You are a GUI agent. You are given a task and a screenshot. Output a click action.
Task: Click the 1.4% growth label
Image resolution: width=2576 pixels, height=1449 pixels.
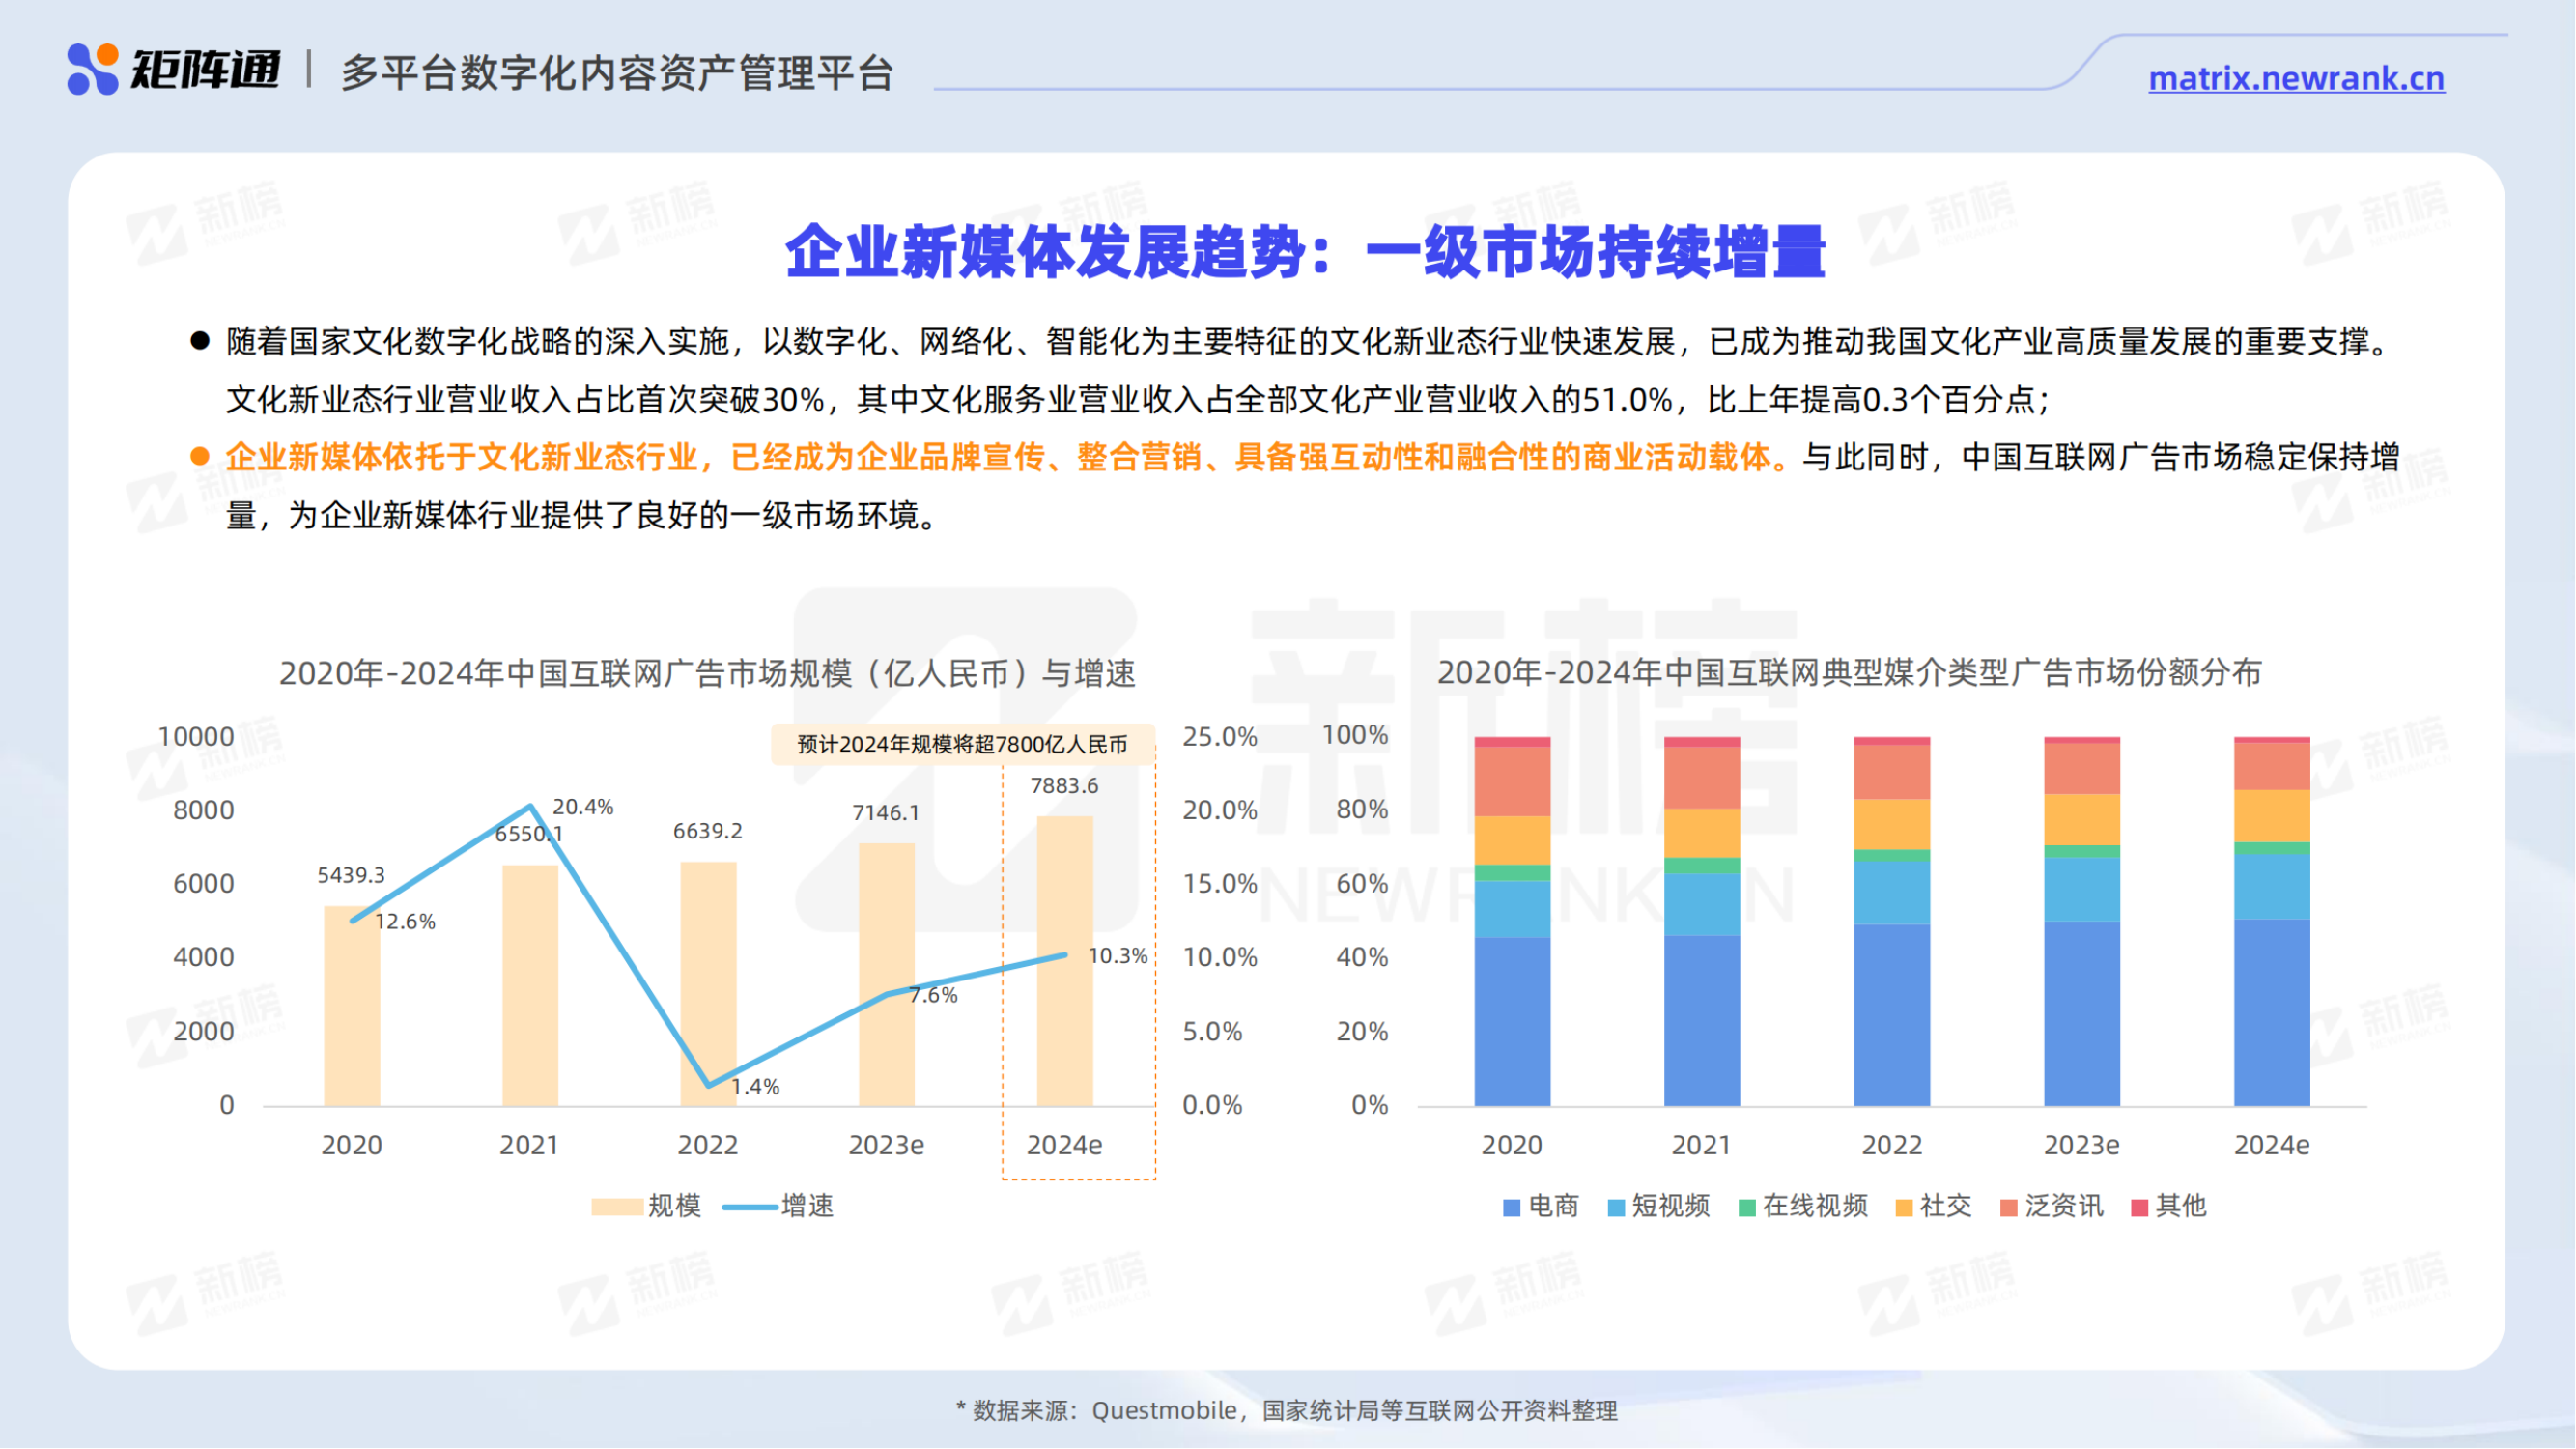pyautogui.click(x=755, y=1086)
